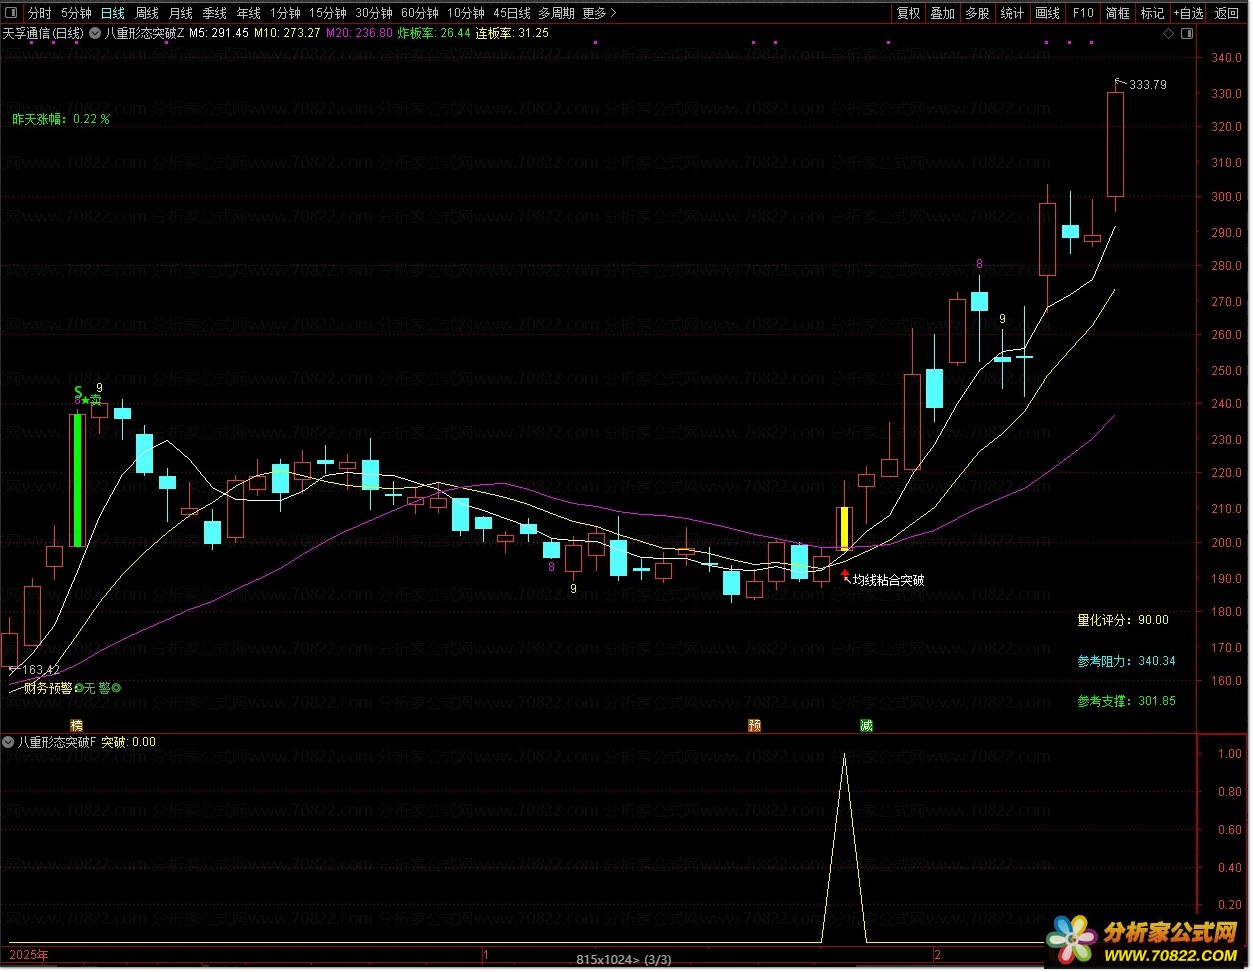This screenshot has width=1254, height=972.
Task: Toggle 简框 simple frame mode
Action: tap(1117, 13)
